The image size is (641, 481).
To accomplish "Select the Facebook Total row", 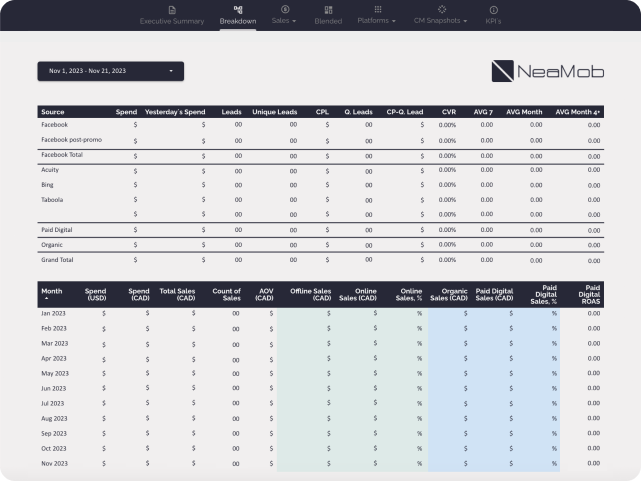I will click(x=62, y=155).
